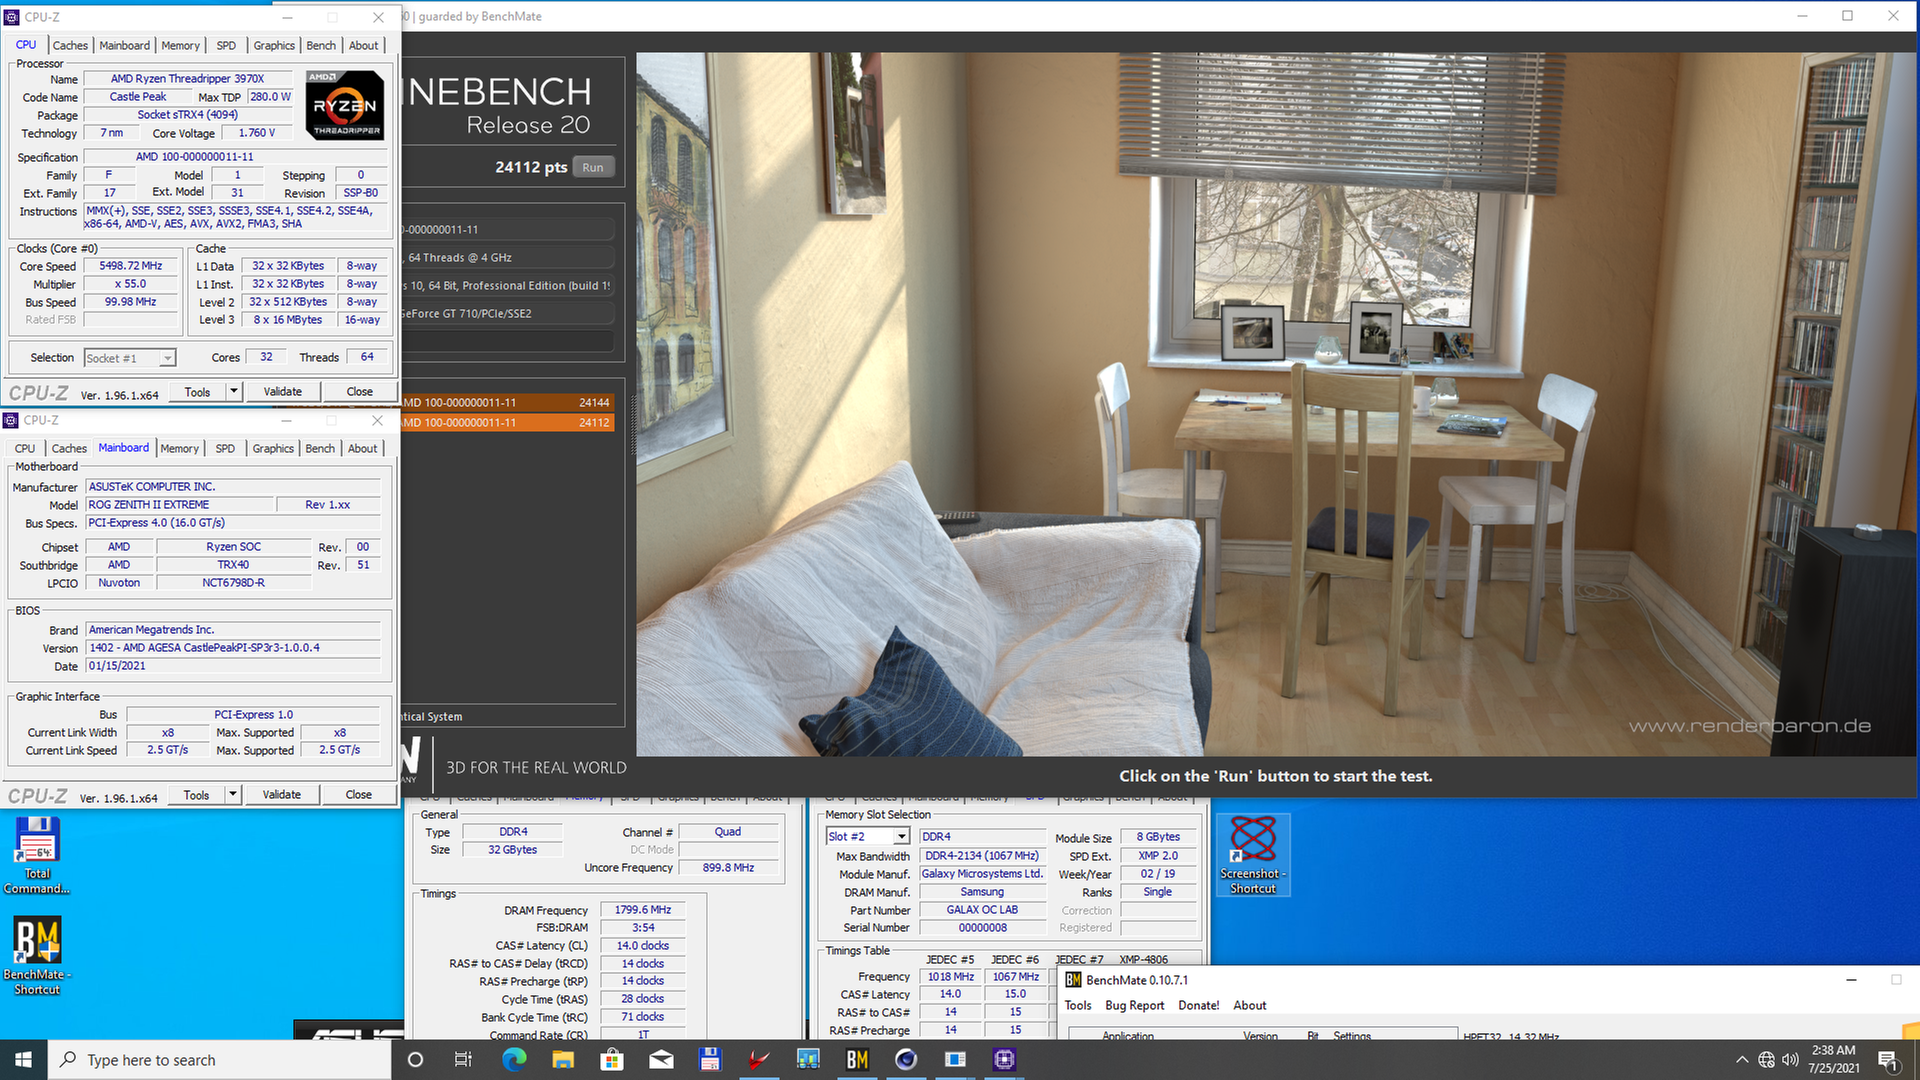Open Microsoft Store from the taskbar
Viewport: 1920px width, 1080px height.
(612, 1060)
